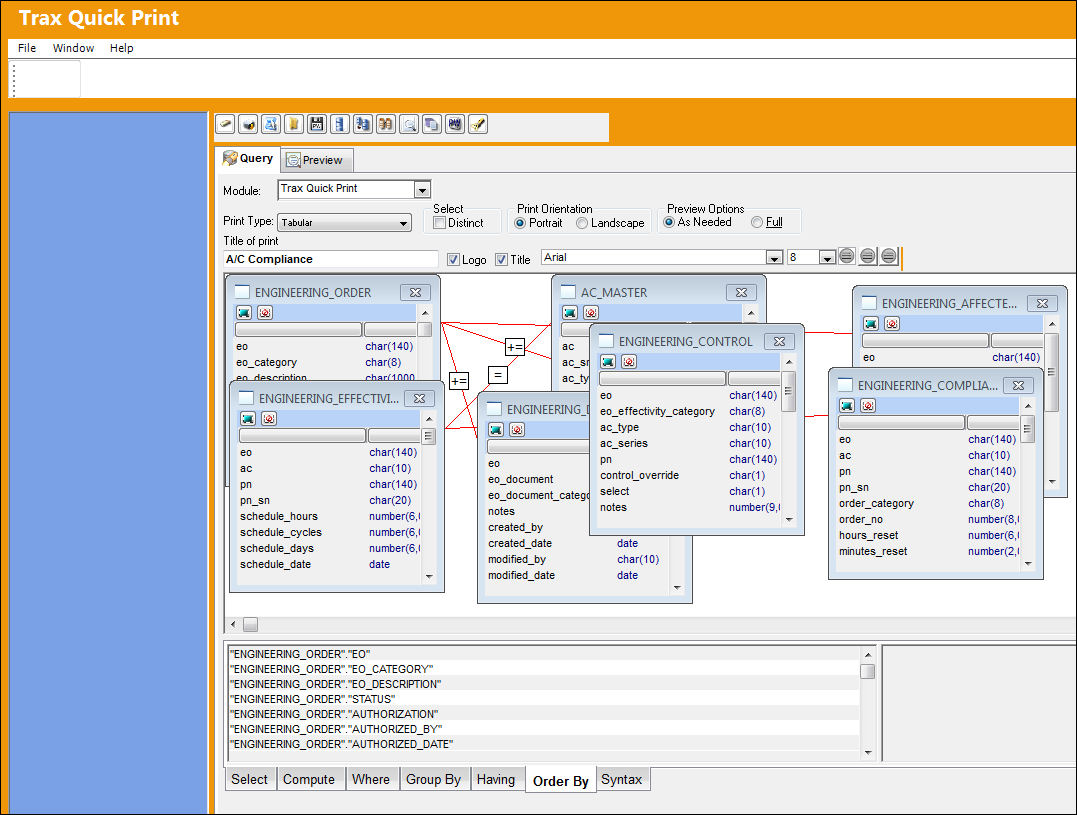Click the blue PW toolbar icon
This screenshot has width=1077, height=815.
coord(455,124)
